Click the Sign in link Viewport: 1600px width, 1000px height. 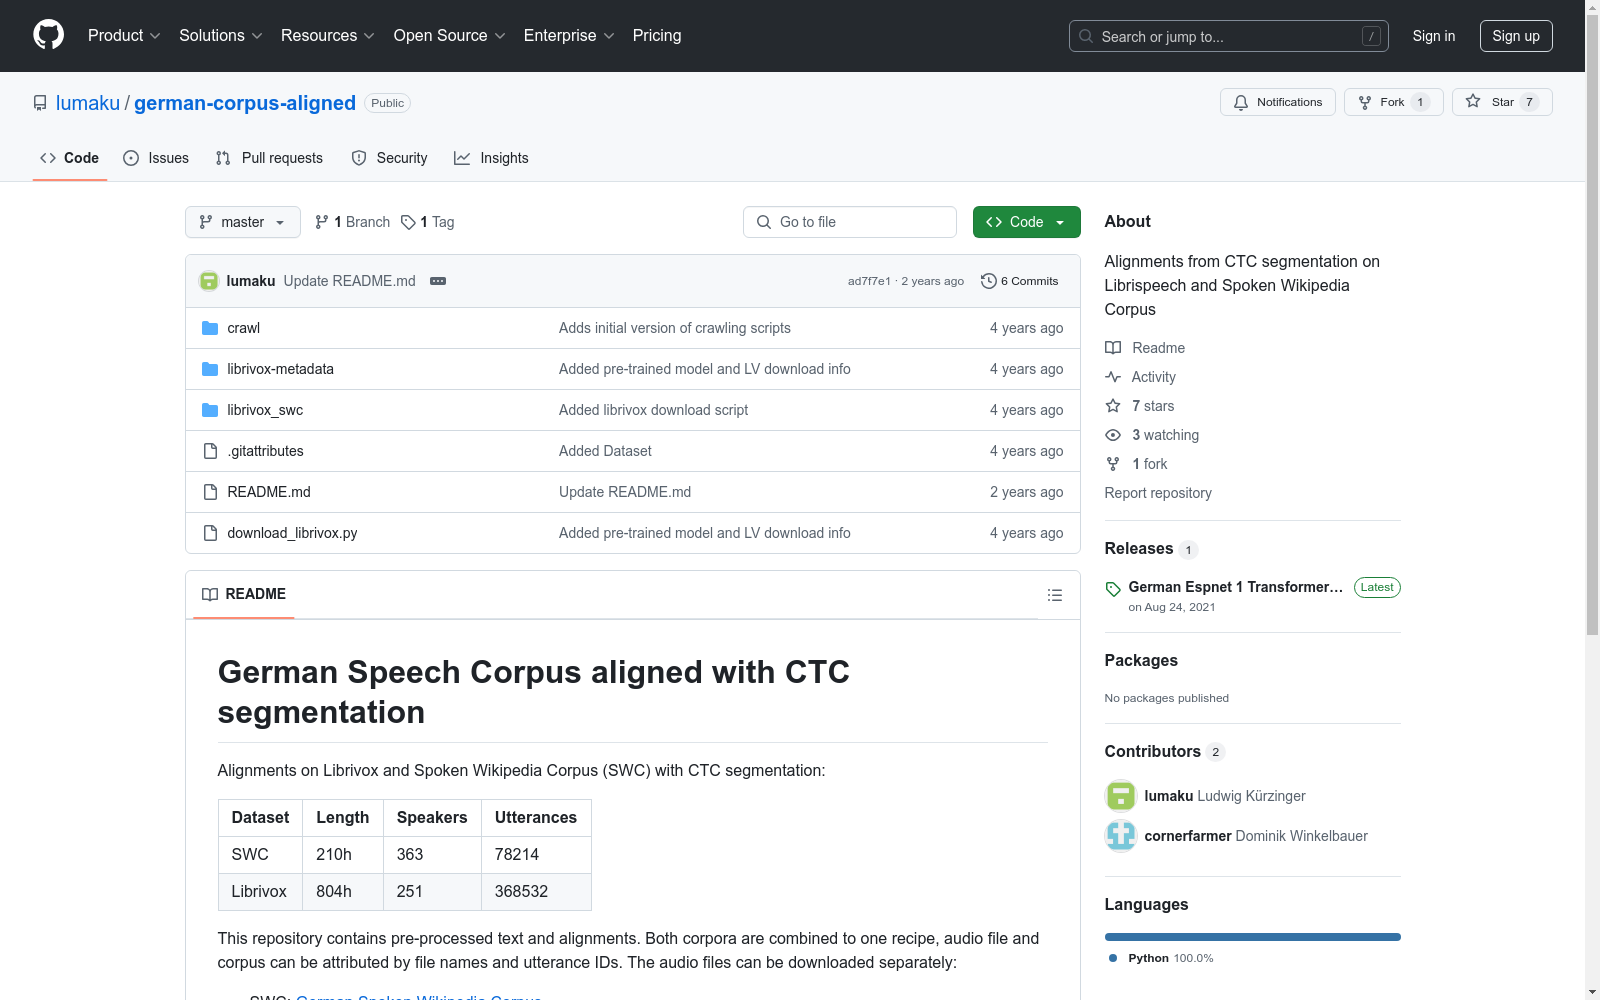pos(1434,36)
